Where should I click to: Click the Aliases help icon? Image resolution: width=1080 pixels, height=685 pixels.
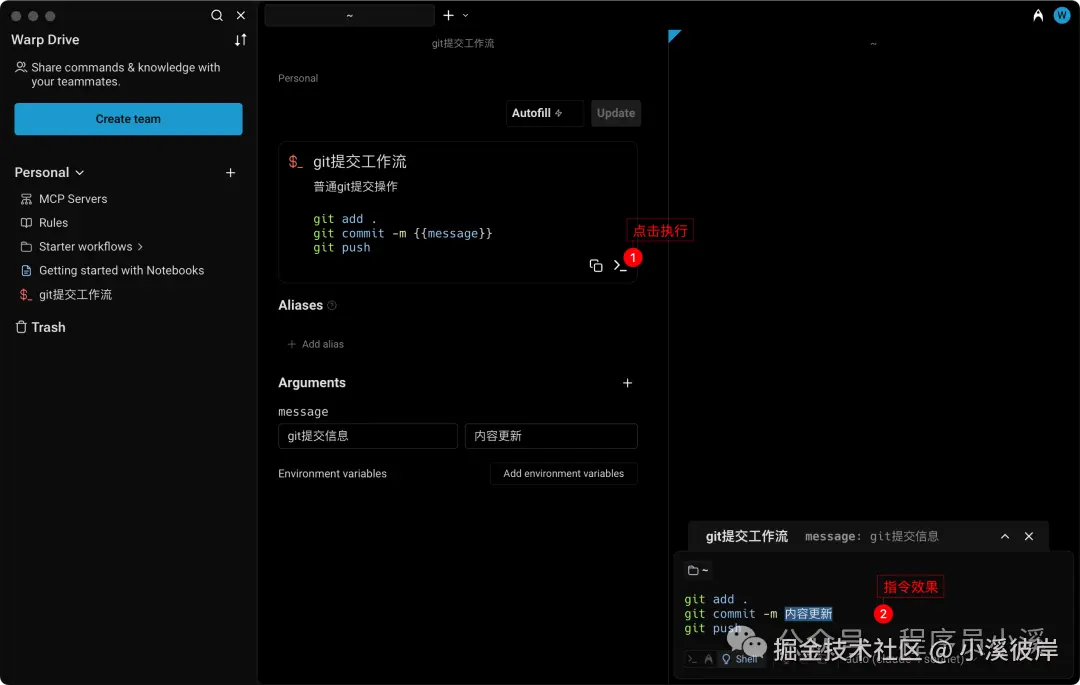pos(332,306)
